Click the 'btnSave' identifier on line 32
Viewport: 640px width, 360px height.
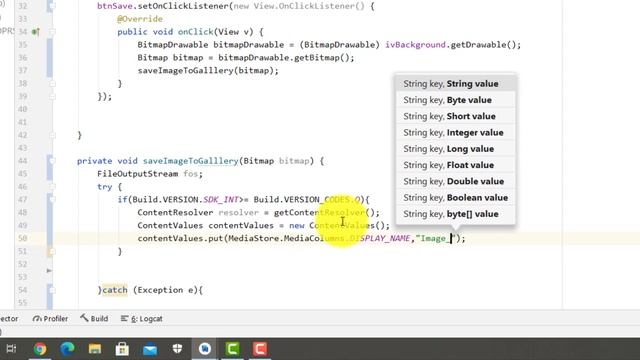(x=115, y=6)
